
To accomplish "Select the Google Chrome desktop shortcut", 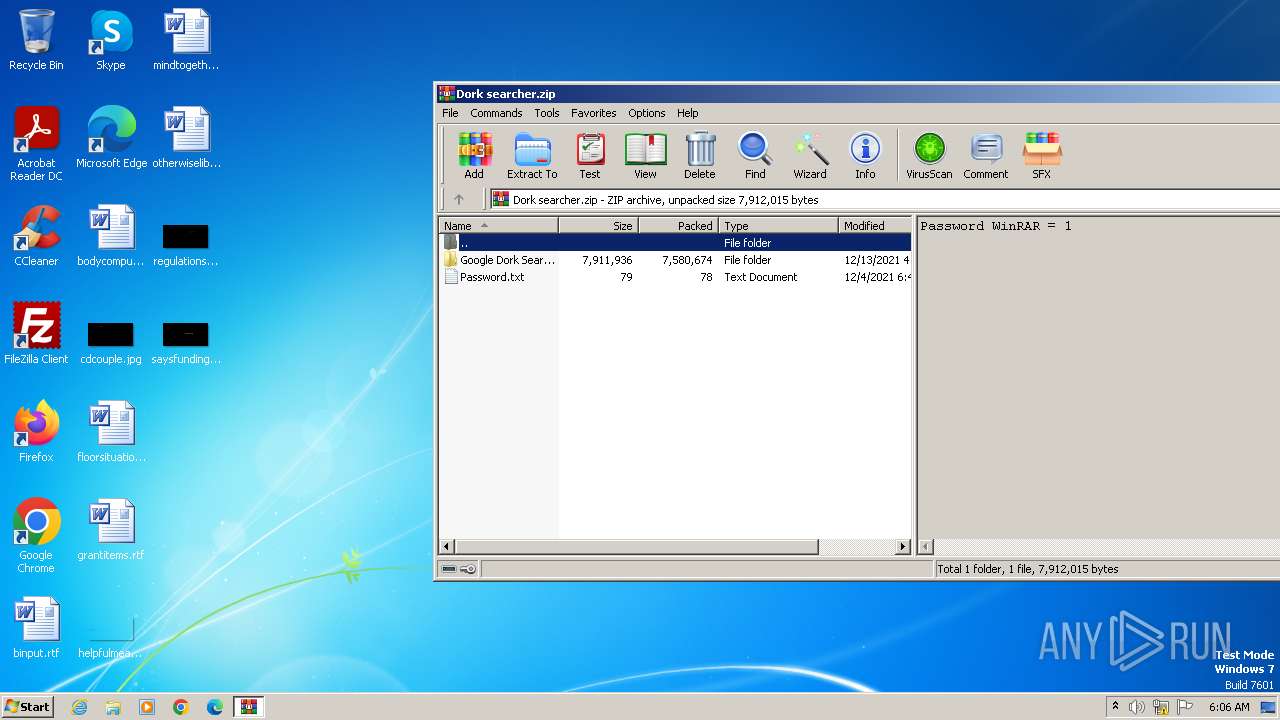I will 36,536.
